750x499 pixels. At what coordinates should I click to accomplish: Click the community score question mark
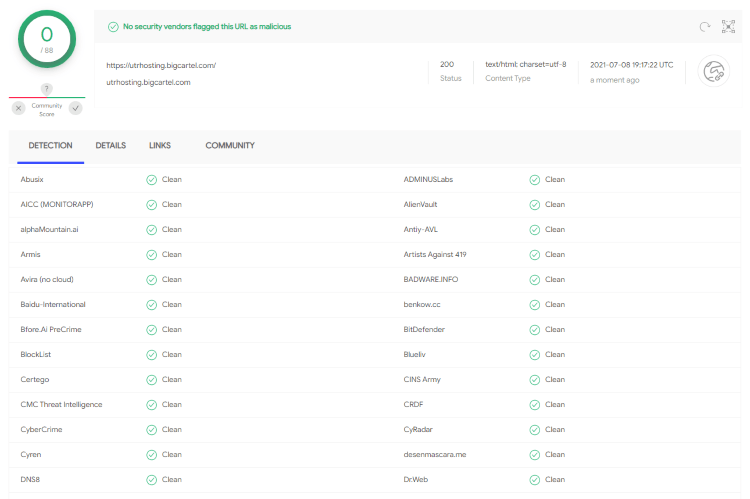(47, 89)
